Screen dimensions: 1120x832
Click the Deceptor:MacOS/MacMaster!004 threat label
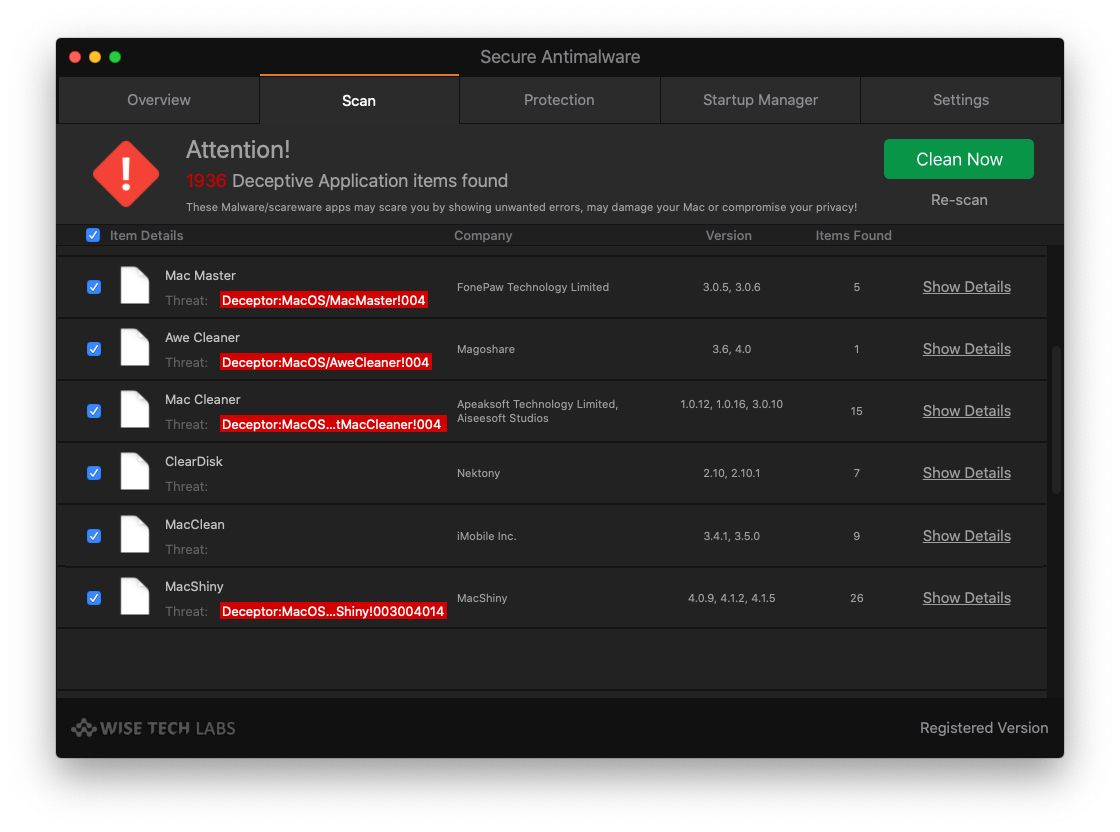[x=324, y=301]
